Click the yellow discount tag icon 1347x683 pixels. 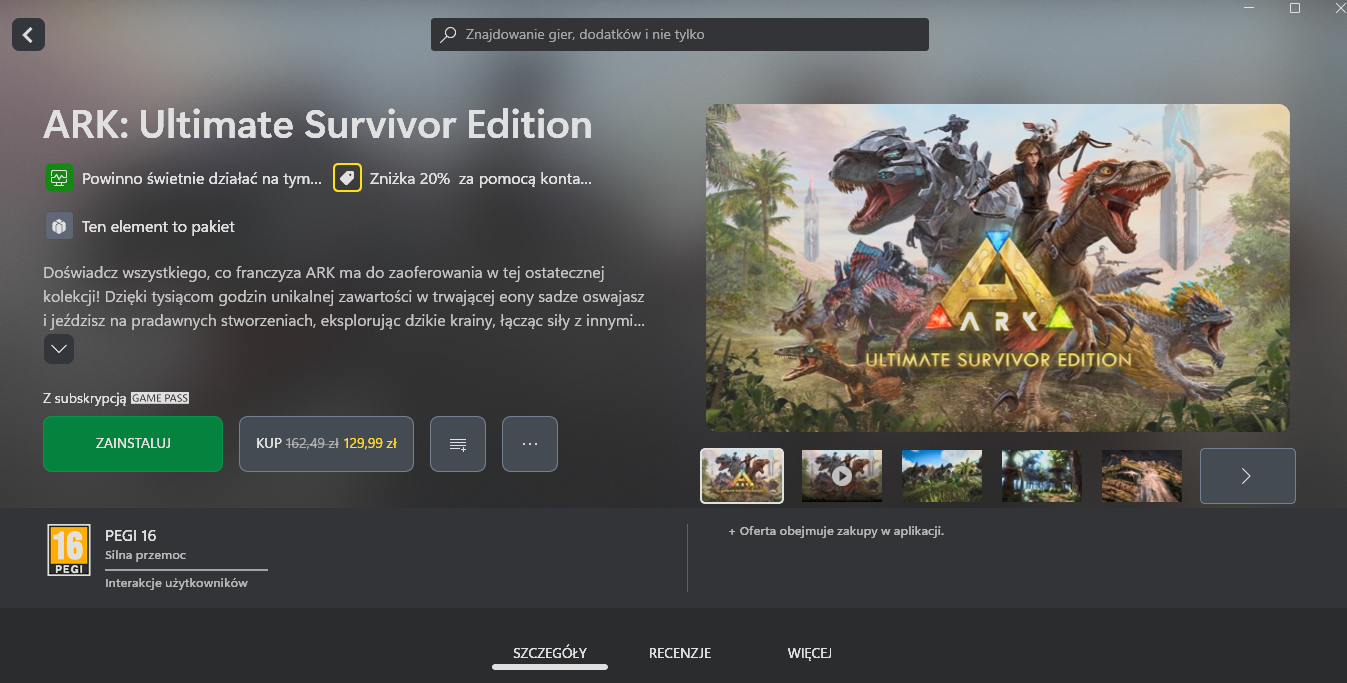[347, 178]
